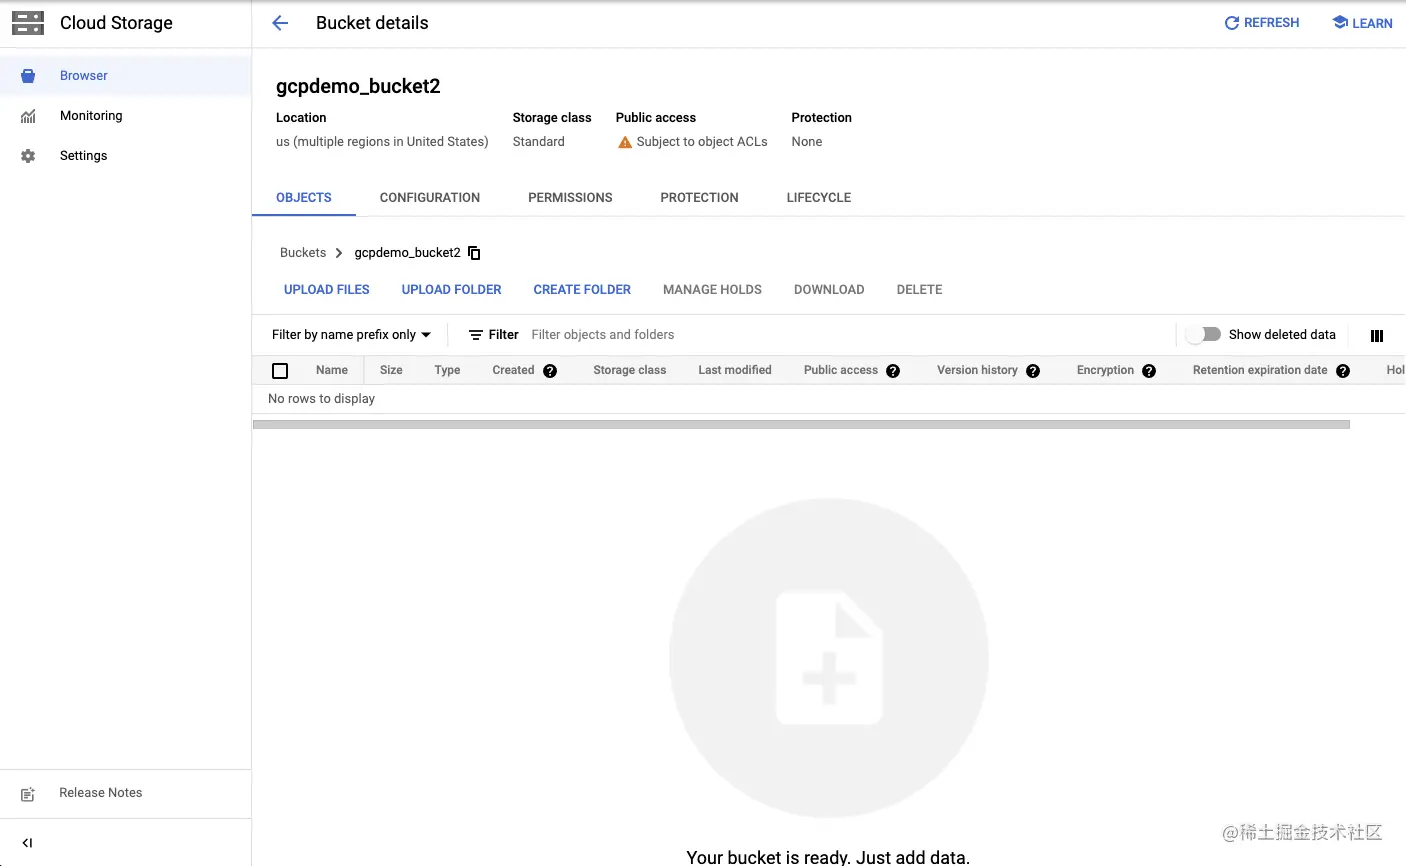
Task: Click the add-file placeholder illustration
Action: click(x=829, y=658)
